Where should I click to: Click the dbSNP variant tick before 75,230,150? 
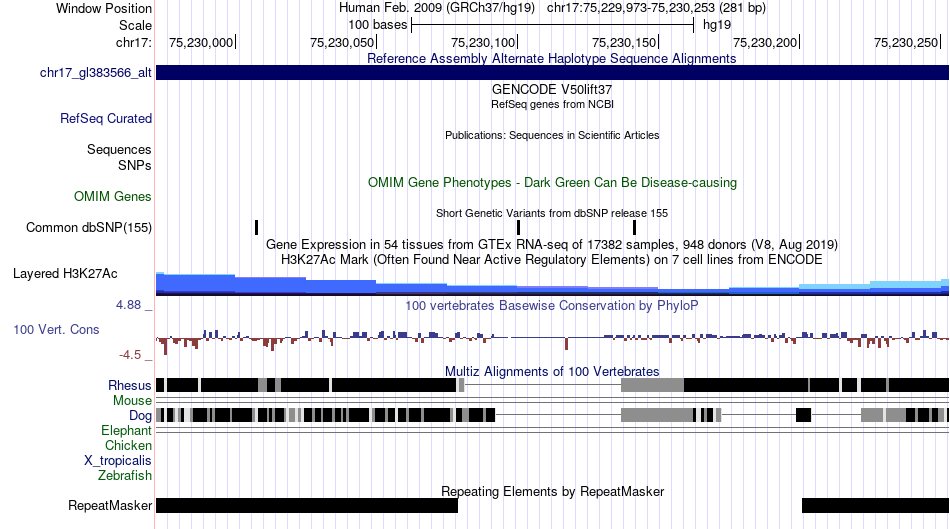pyautogui.click(x=634, y=227)
